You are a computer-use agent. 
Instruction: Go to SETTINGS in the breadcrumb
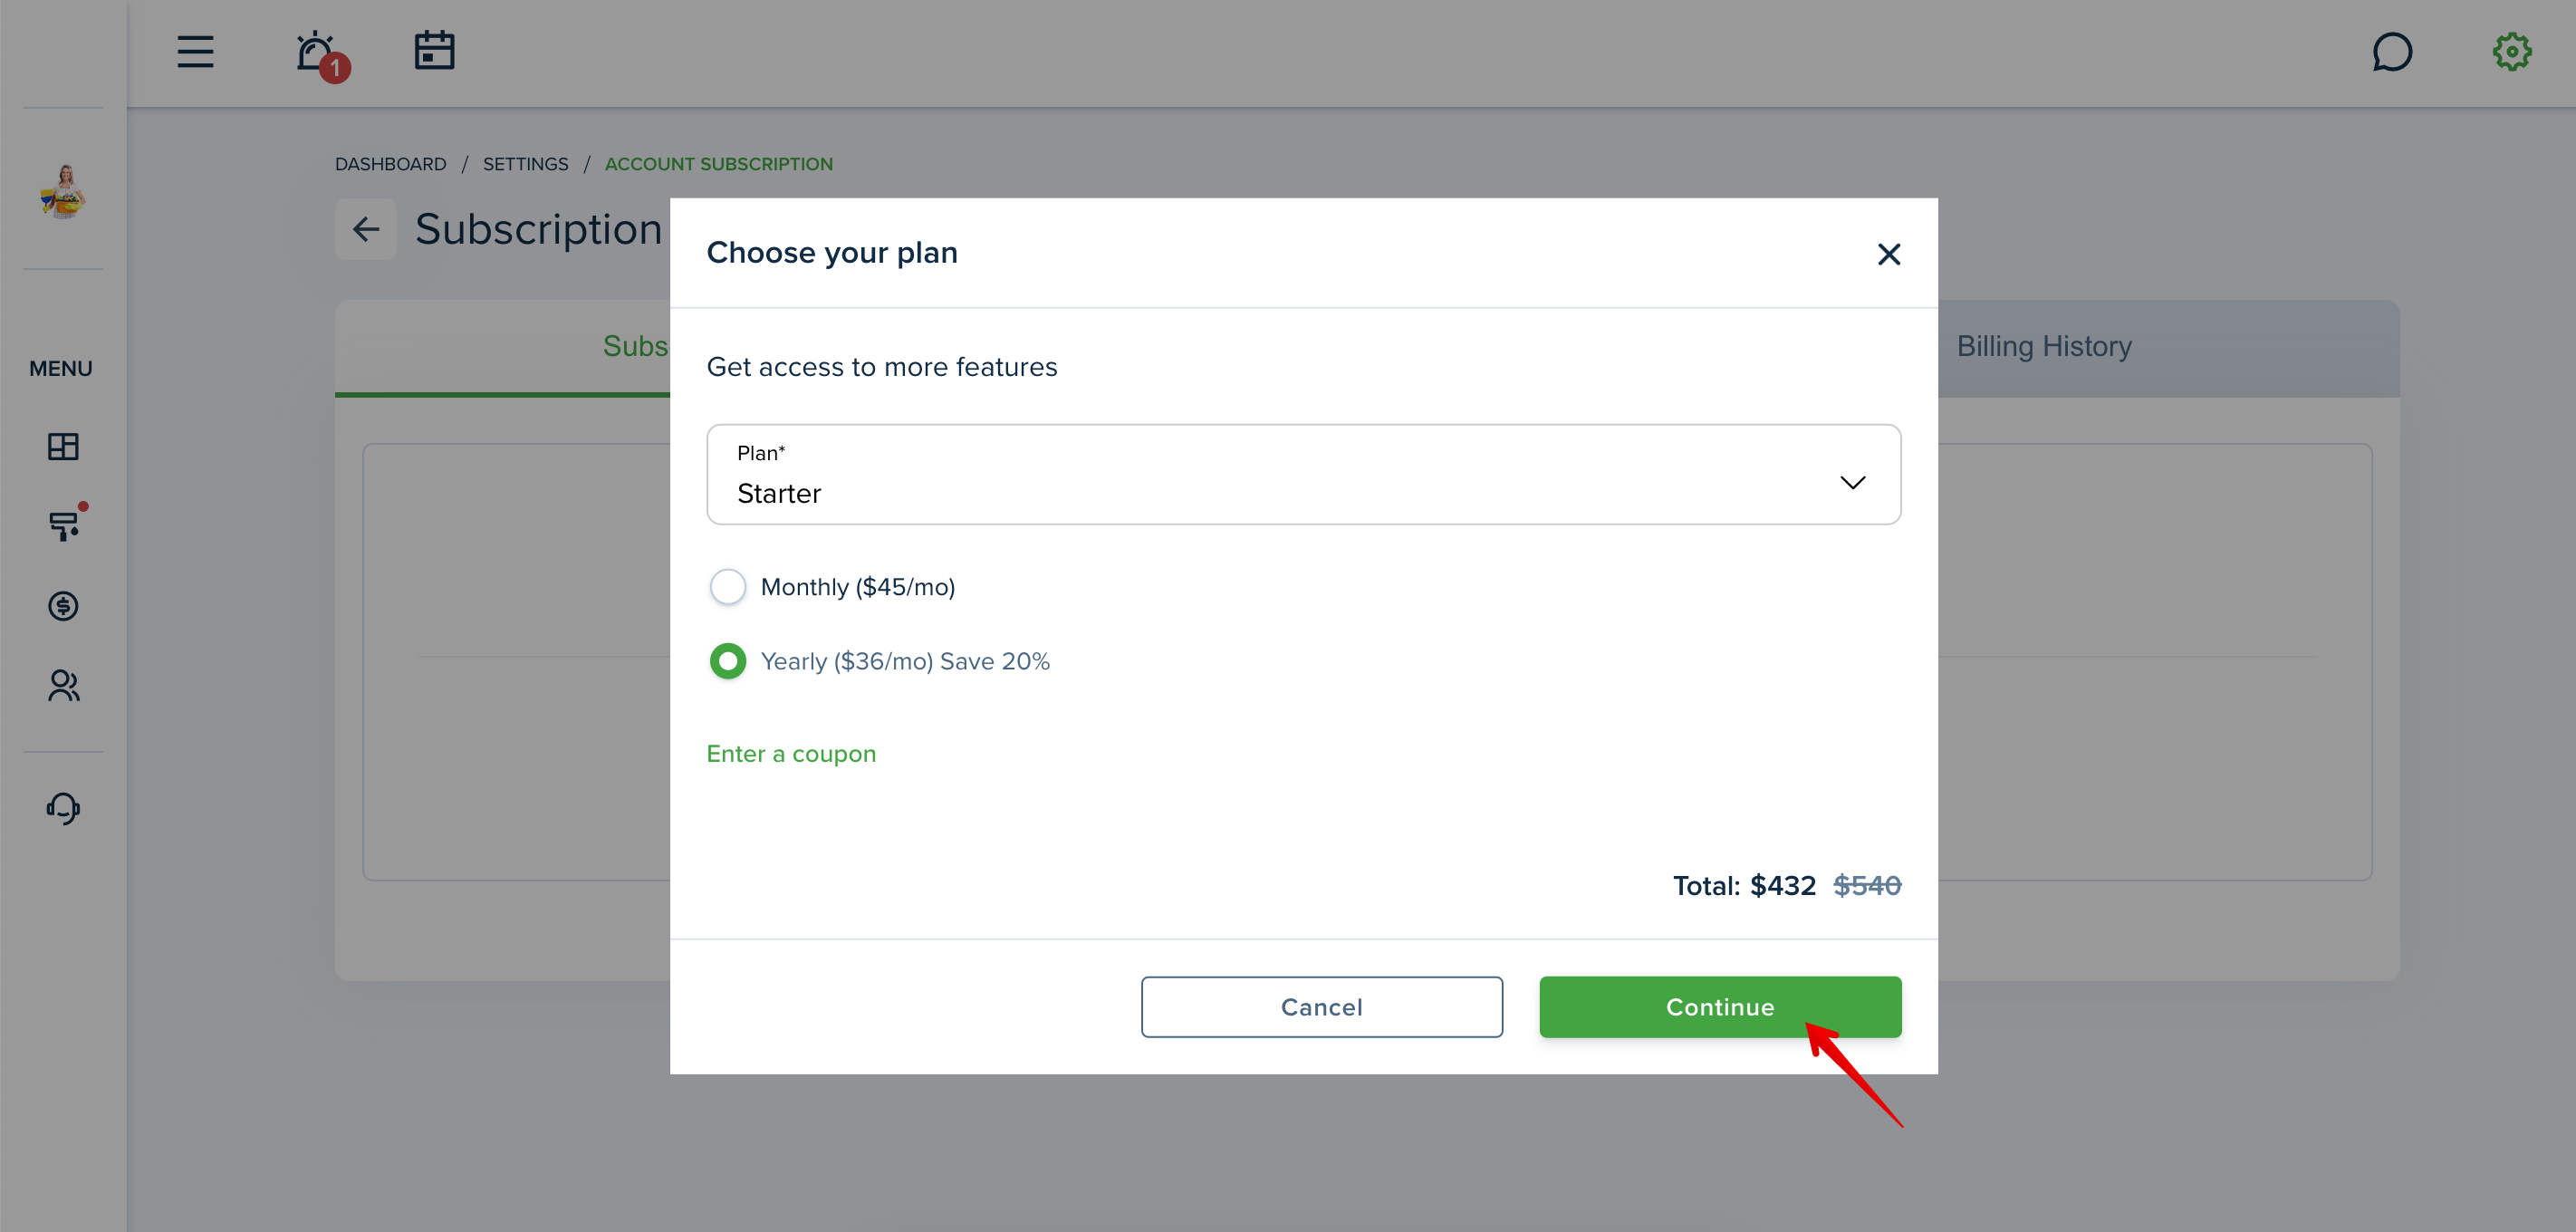pyautogui.click(x=525, y=164)
